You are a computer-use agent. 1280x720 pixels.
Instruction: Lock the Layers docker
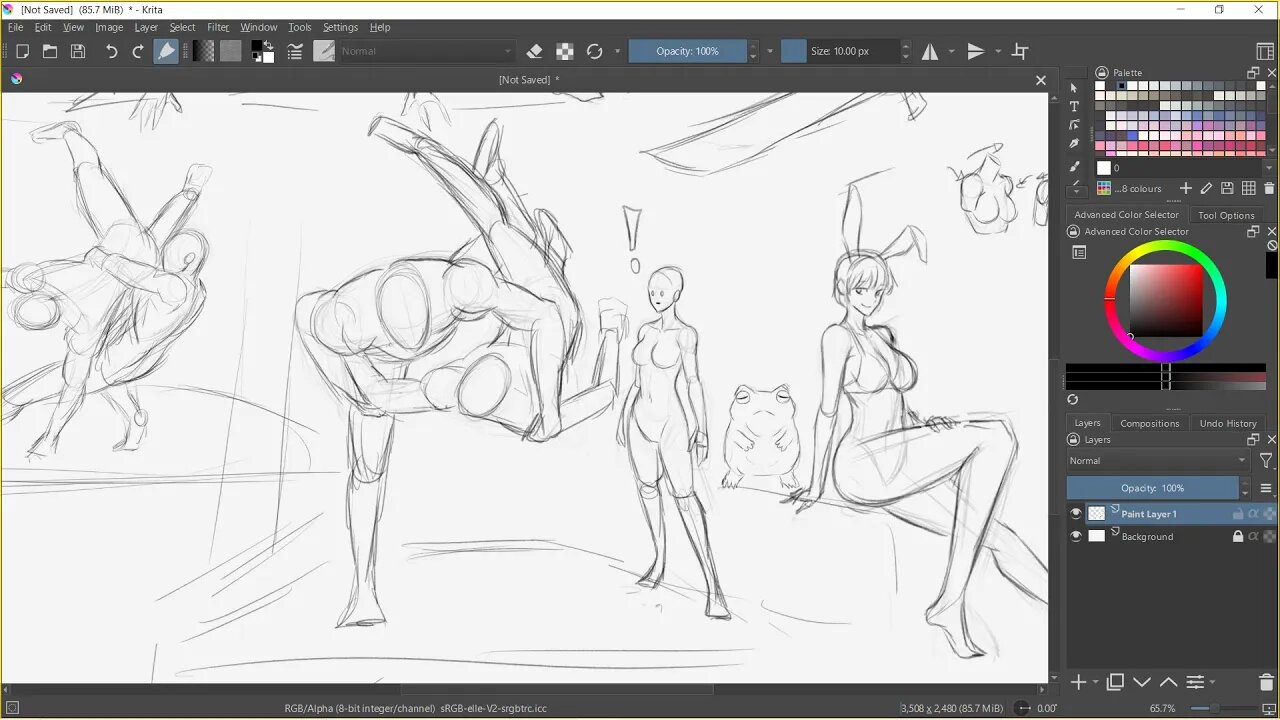click(x=1073, y=440)
